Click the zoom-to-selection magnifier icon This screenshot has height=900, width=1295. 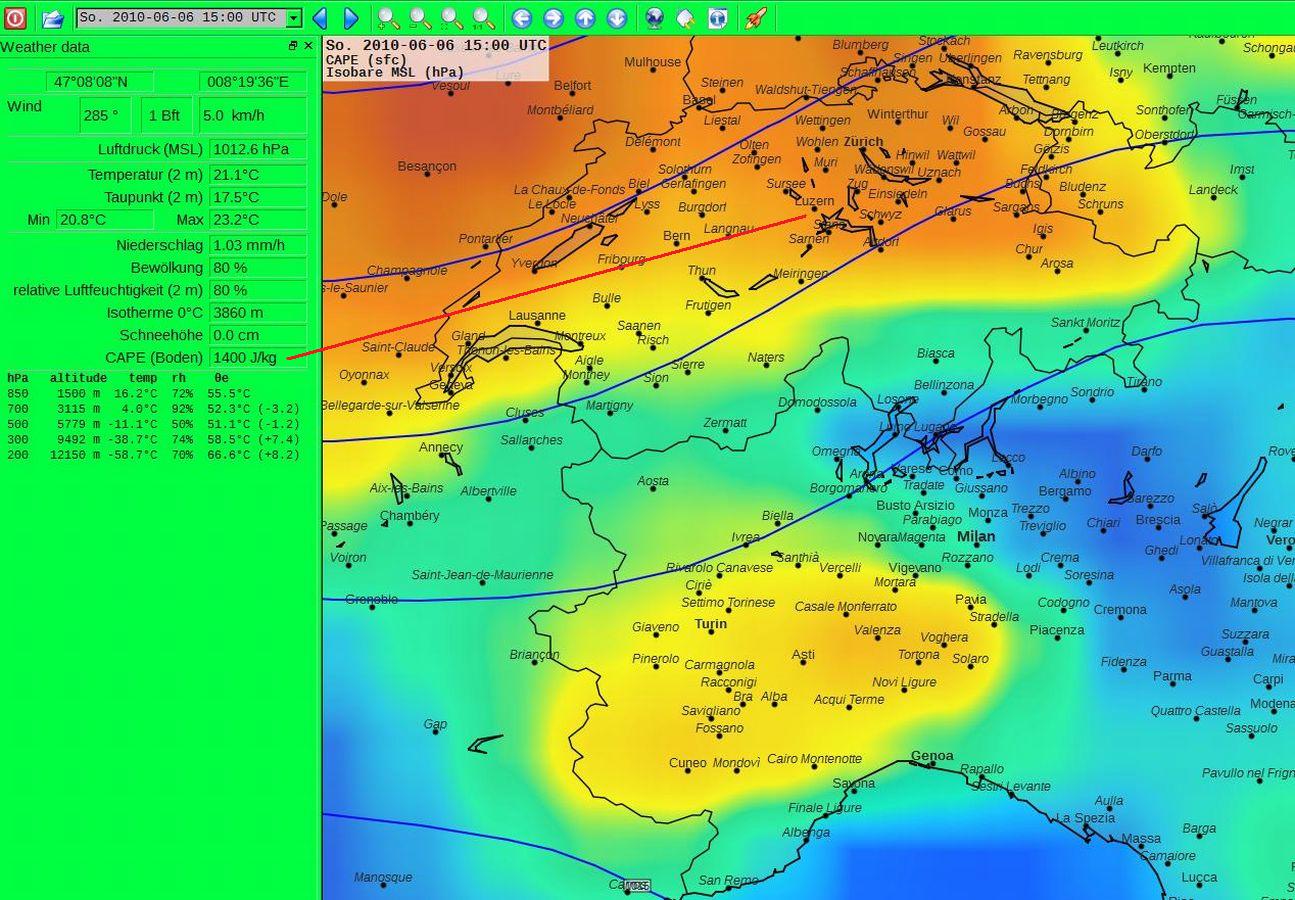452,18
